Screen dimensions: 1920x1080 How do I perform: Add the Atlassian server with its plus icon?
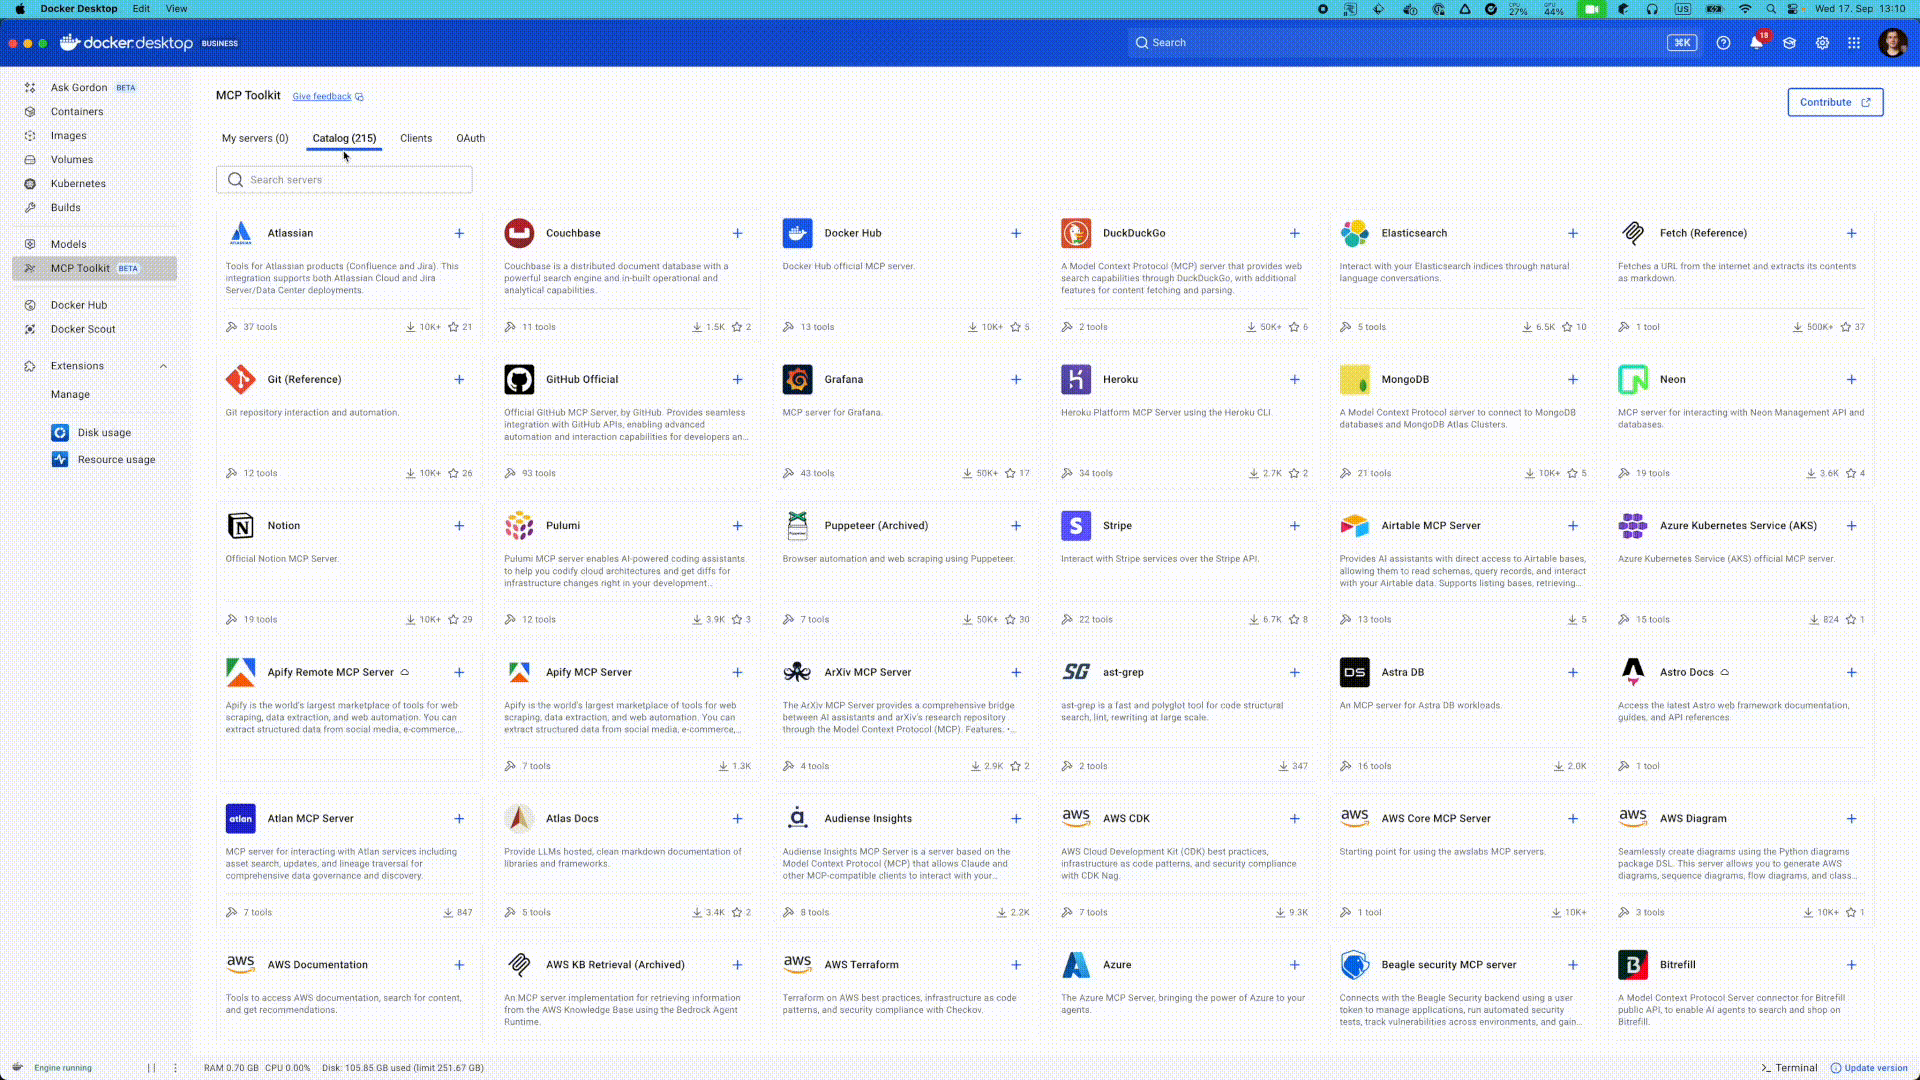tap(459, 233)
